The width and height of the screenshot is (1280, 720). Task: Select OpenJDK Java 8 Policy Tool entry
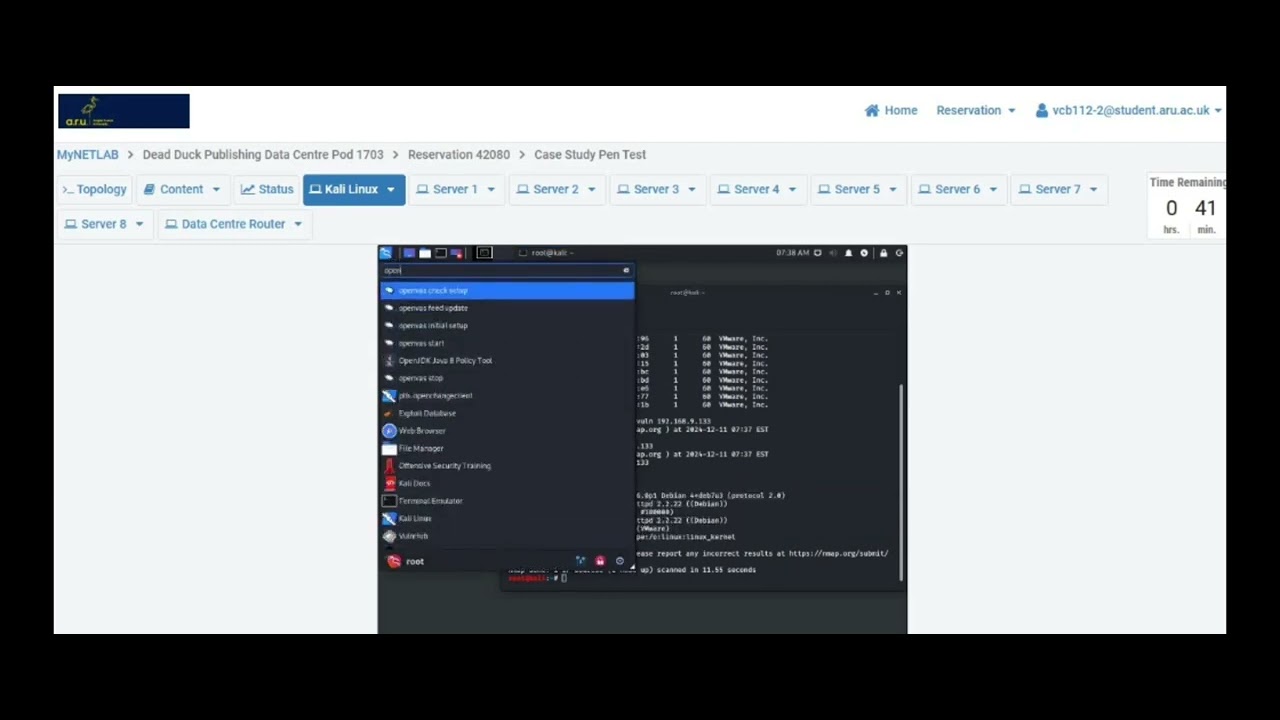point(507,361)
